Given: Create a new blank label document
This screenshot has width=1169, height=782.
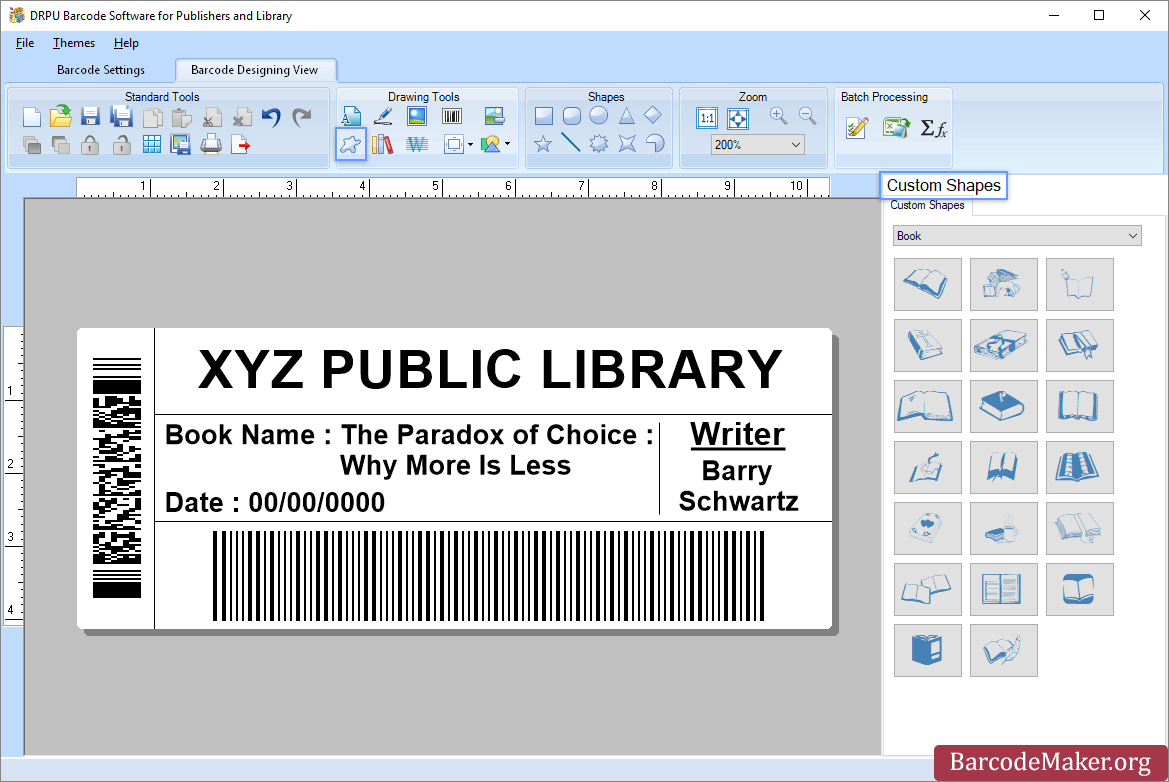Looking at the screenshot, I should point(31,117).
